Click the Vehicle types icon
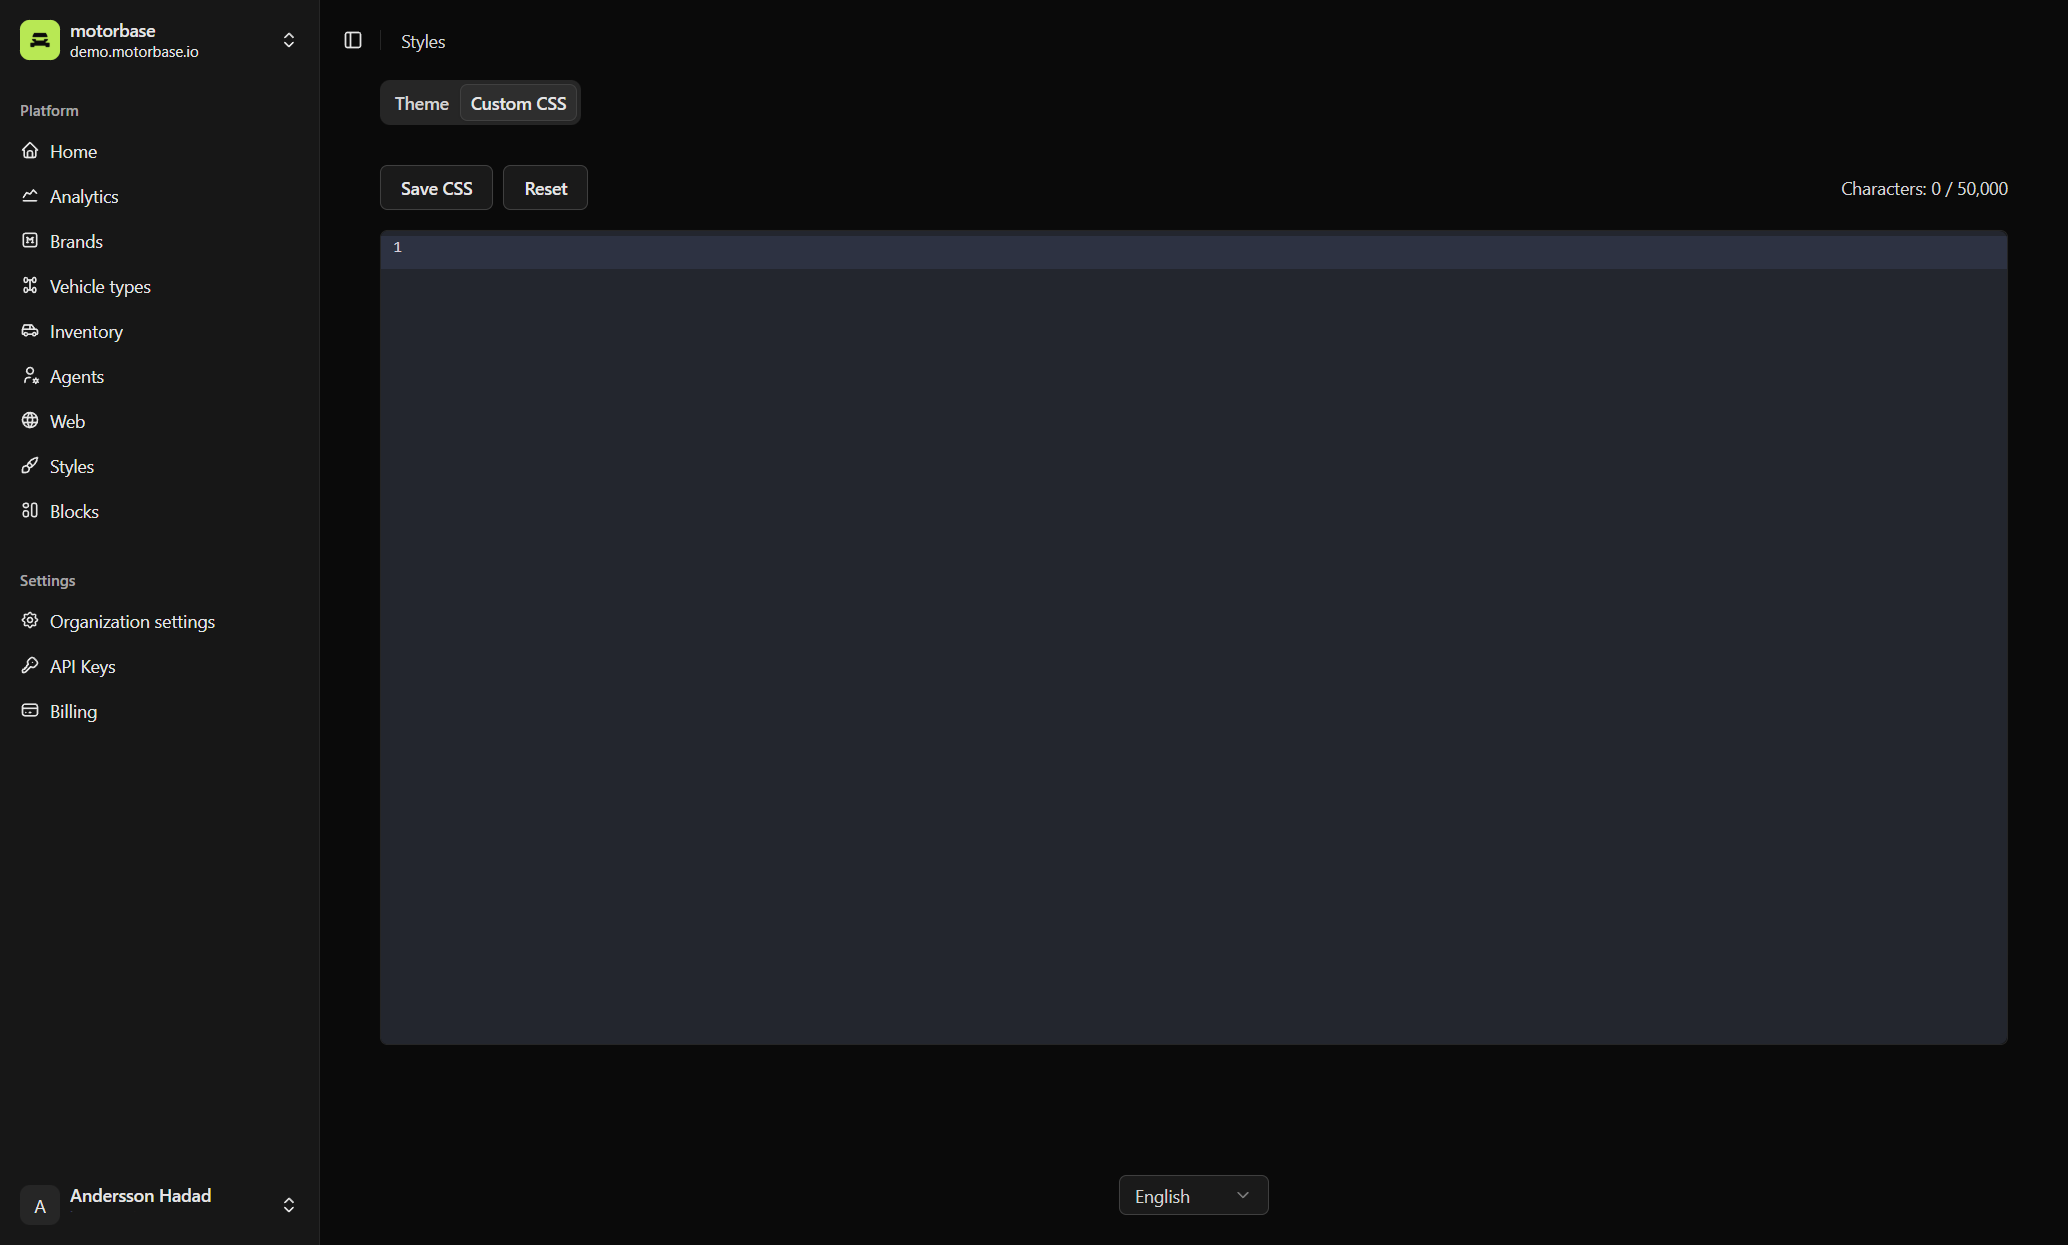This screenshot has height=1245, width=2068. (30, 286)
